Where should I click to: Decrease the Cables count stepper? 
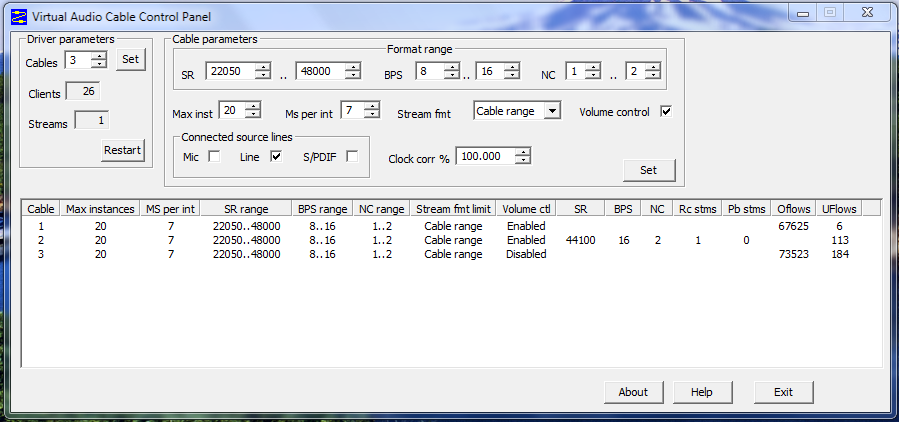(x=100, y=63)
